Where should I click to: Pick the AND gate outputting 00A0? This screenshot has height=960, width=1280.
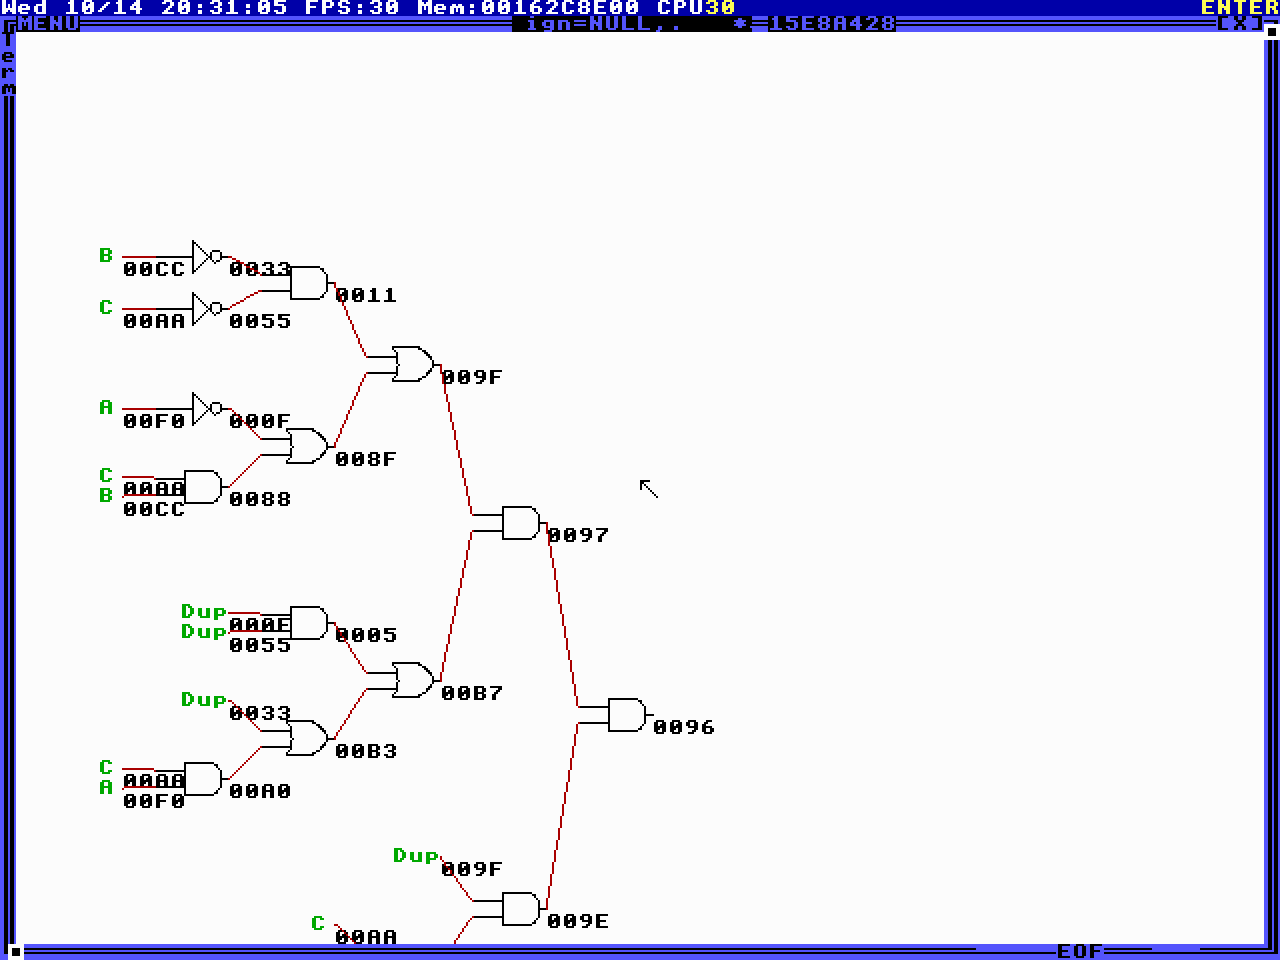(204, 779)
